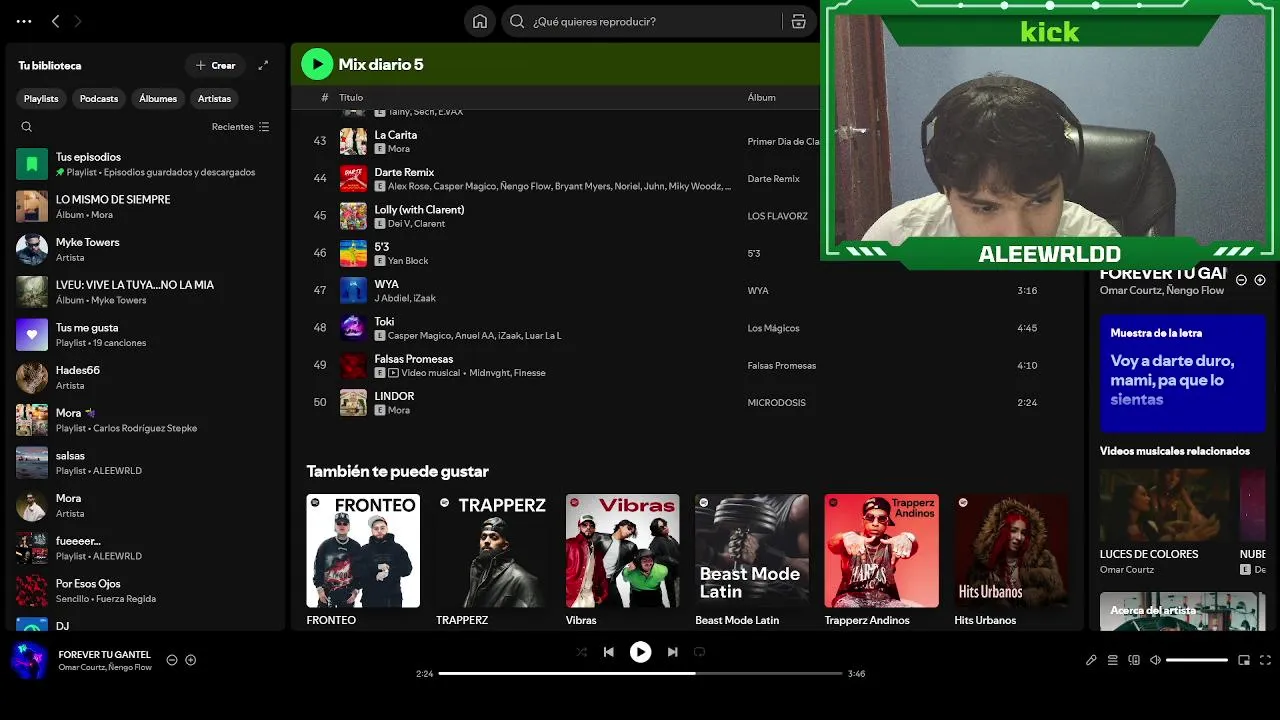Play Mix diario 5 with the green button
Screen dimensions: 1280x720
[x=317, y=64]
